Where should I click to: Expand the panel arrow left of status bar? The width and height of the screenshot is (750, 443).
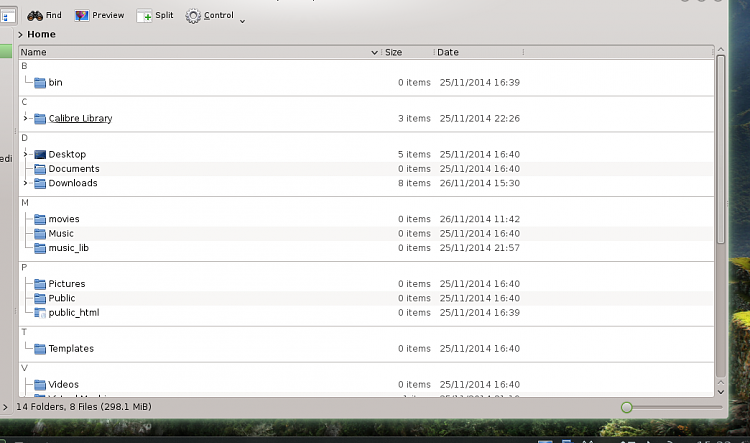(5, 407)
